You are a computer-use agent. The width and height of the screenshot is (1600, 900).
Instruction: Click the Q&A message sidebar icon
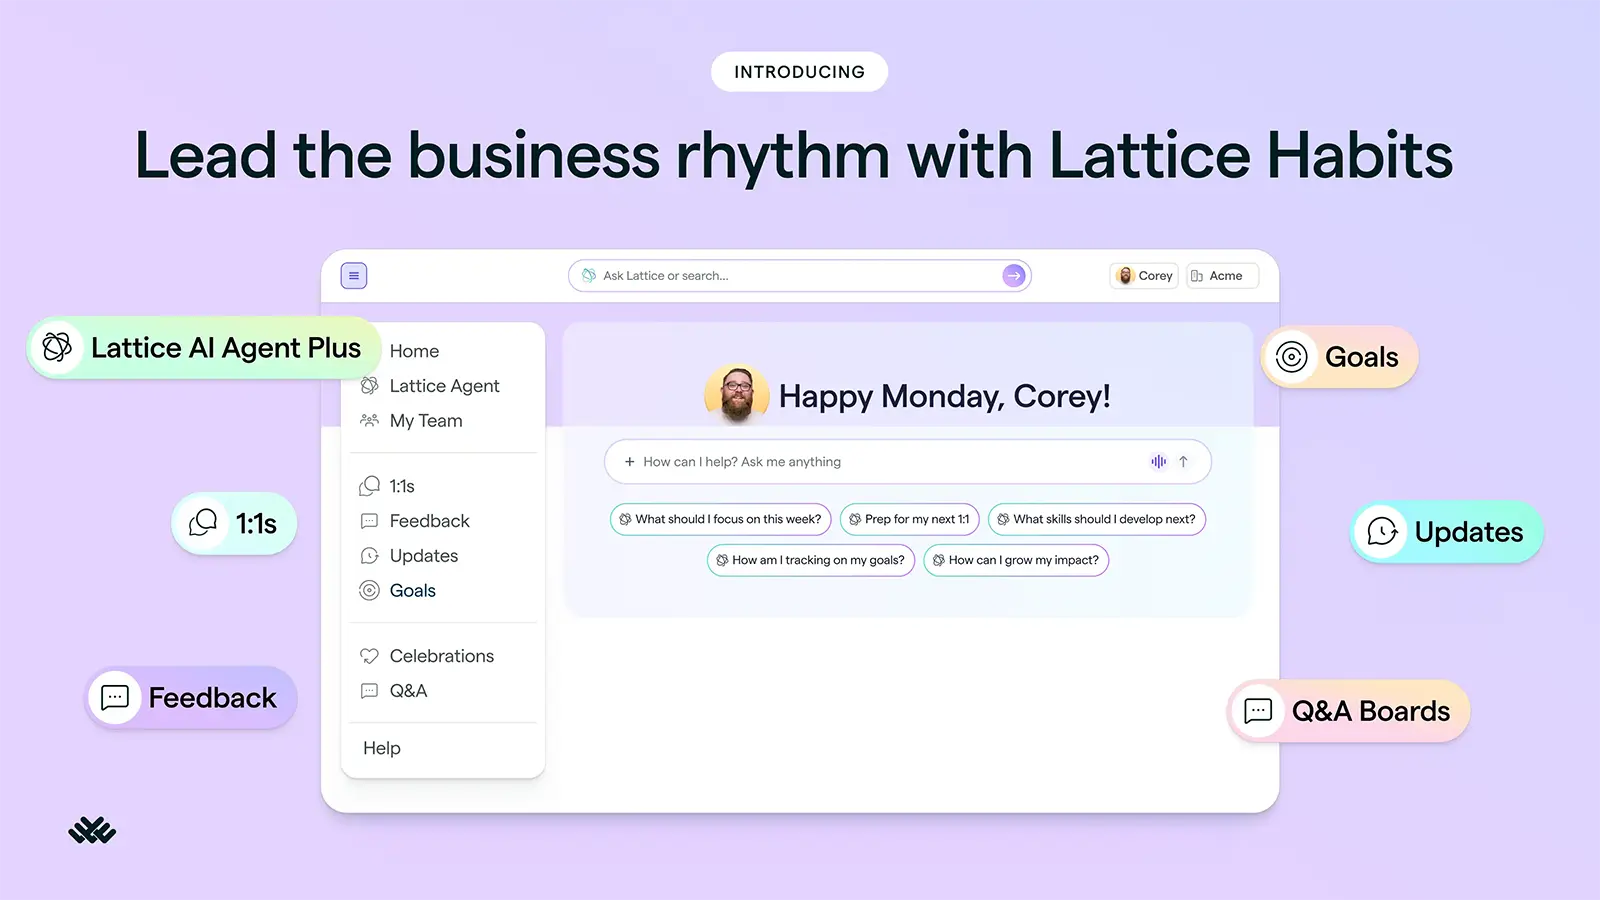pyautogui.click(x=369, y=691)
